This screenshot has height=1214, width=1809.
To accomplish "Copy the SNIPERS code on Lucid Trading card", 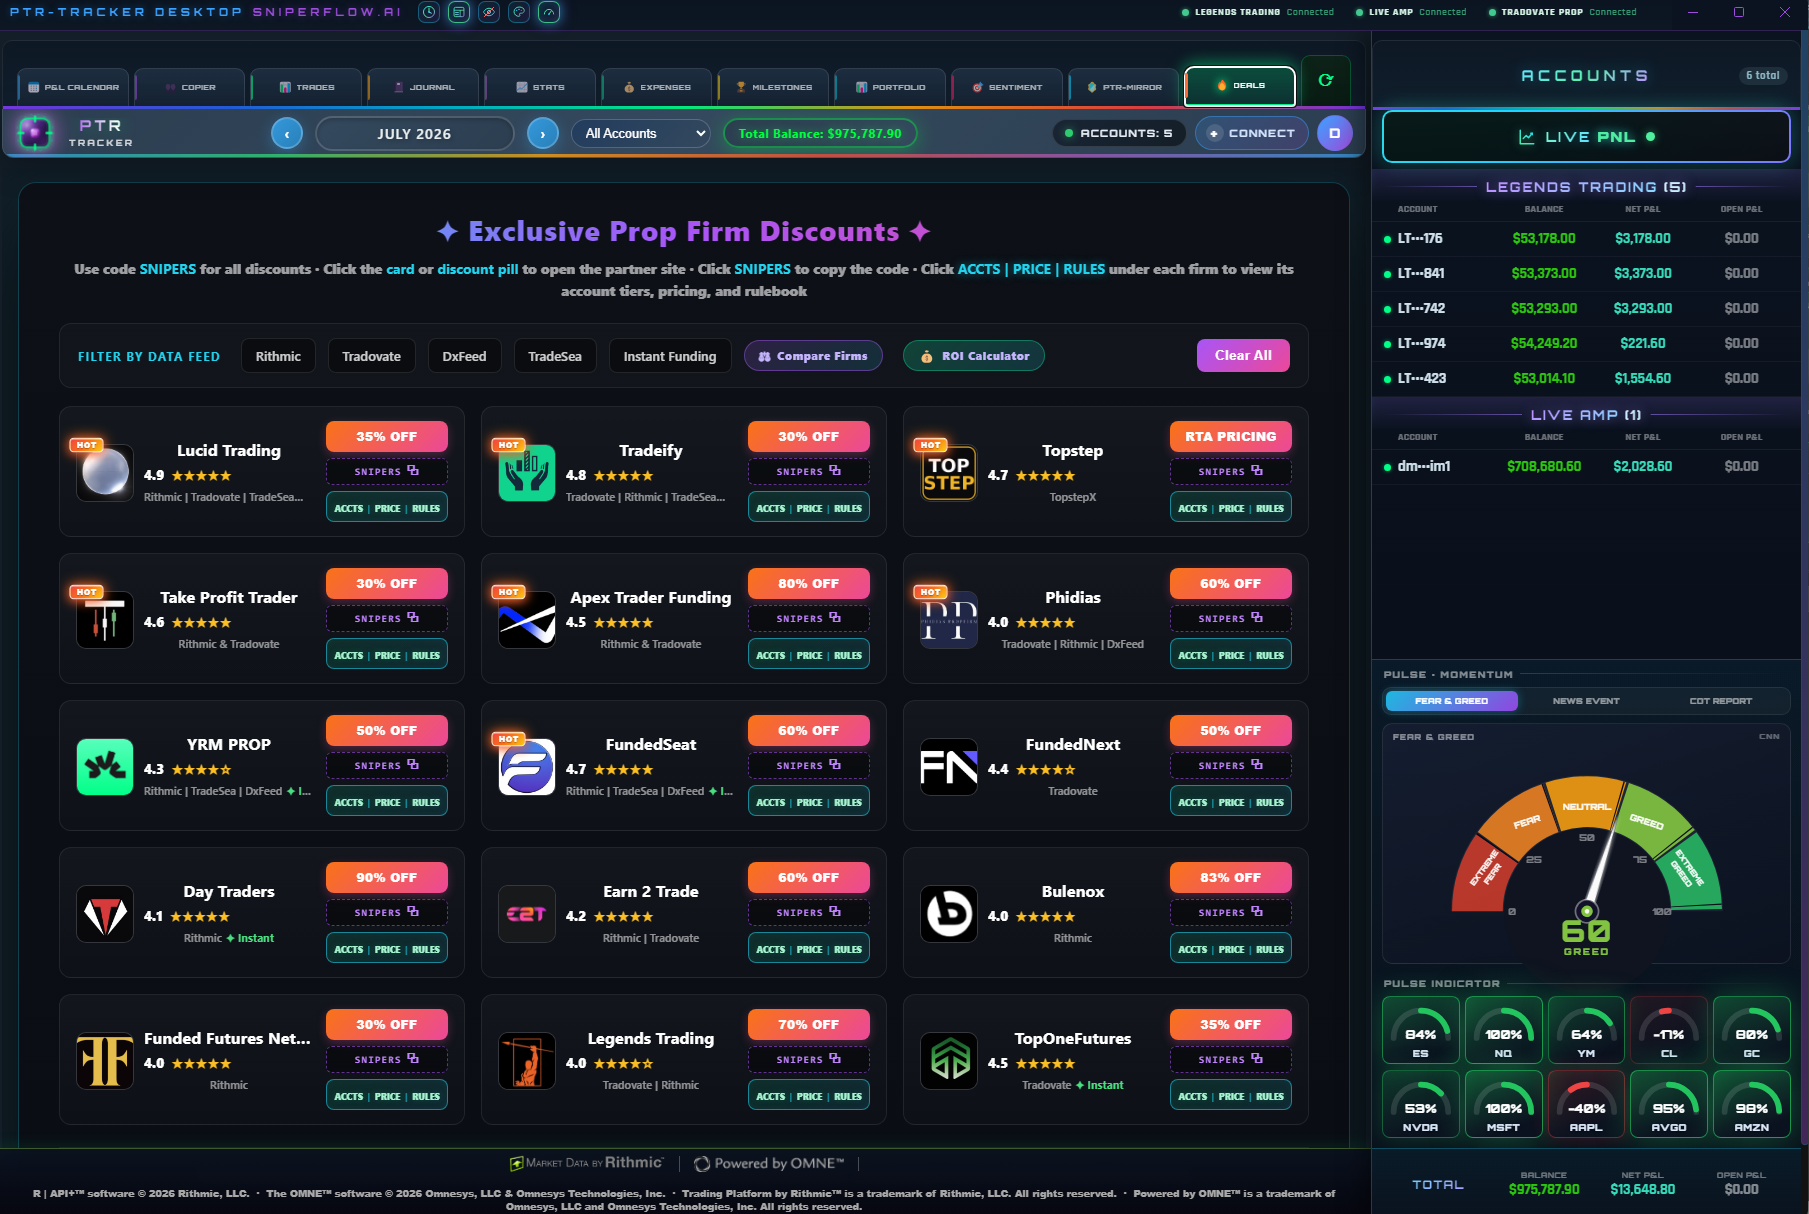I will 387,471.
